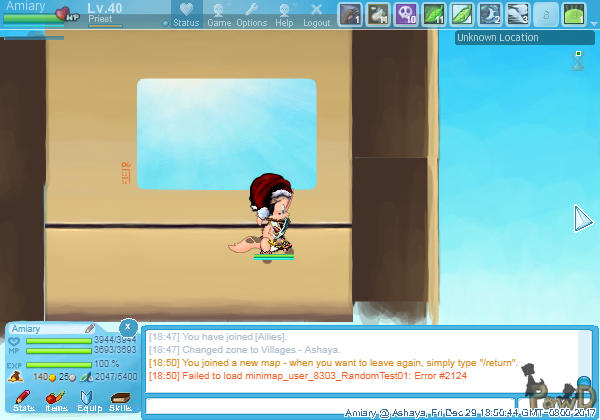Click the pencil edit icon beside Amiary
Screen dimensions: 600x420
[x=90, y=328]
